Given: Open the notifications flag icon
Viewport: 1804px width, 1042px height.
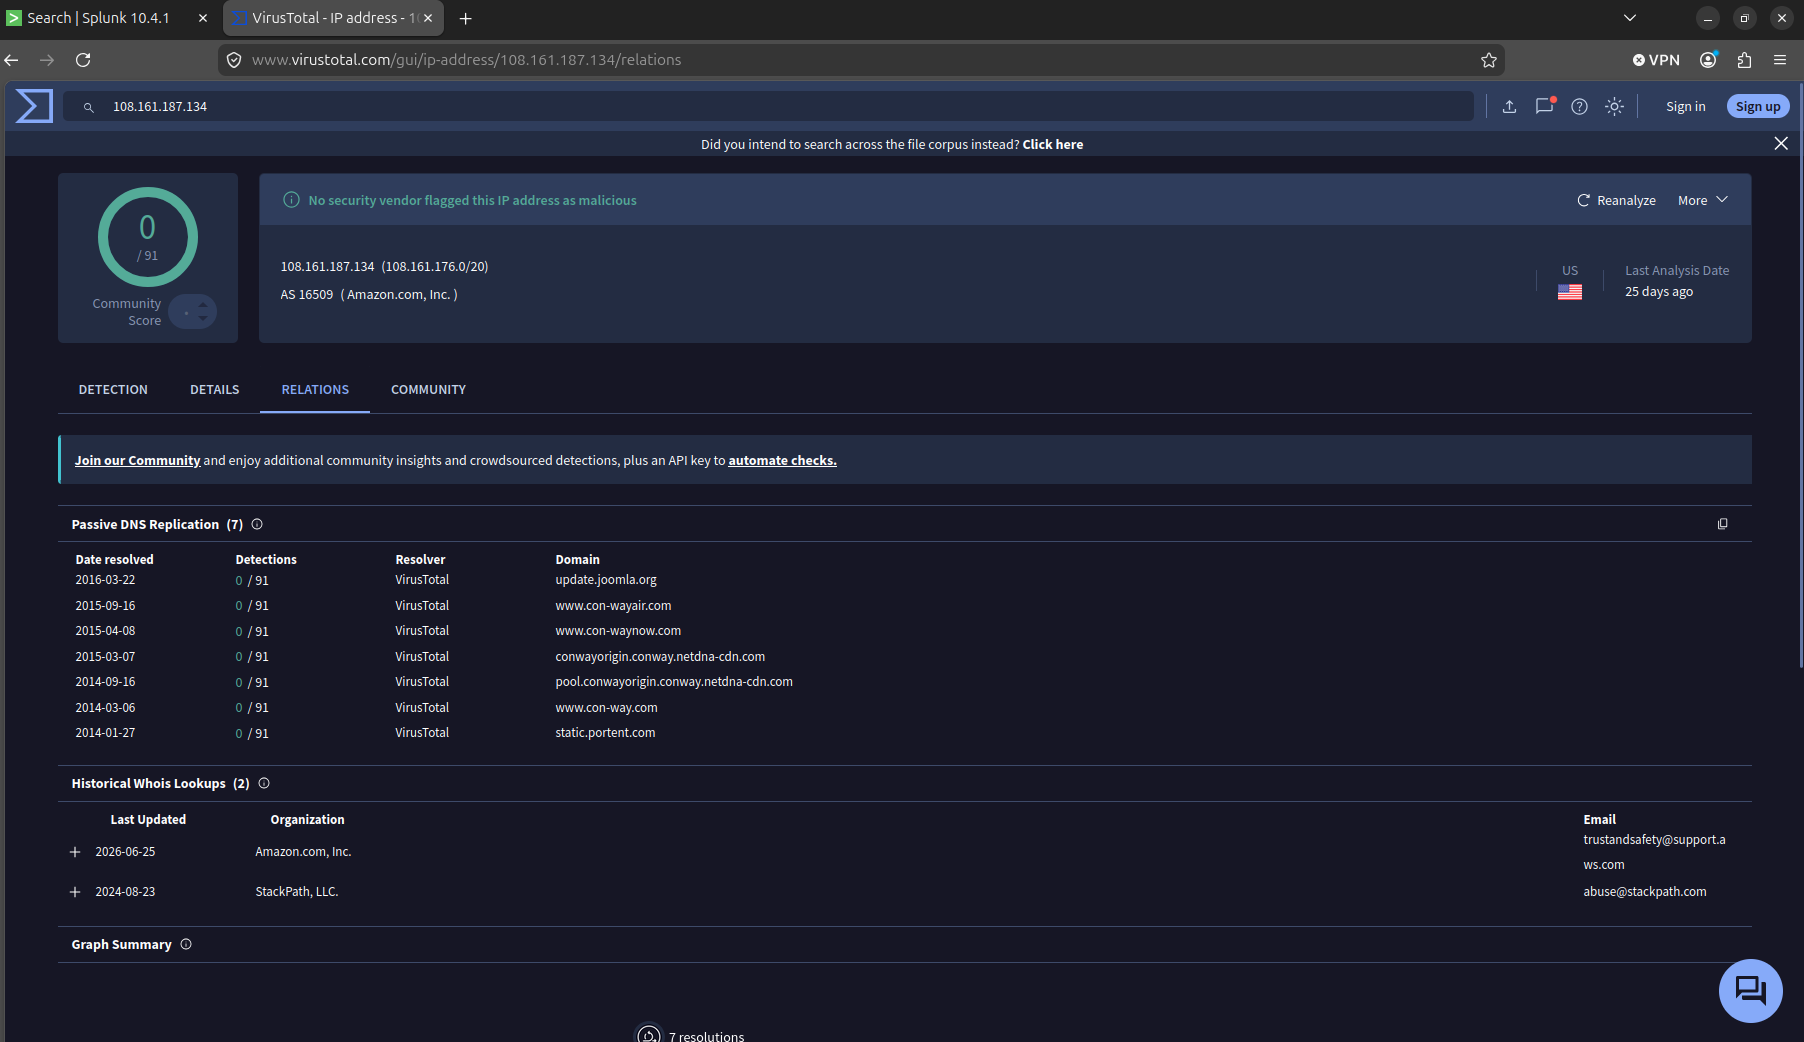Looking at the screenshot, I should (1545, 105).
